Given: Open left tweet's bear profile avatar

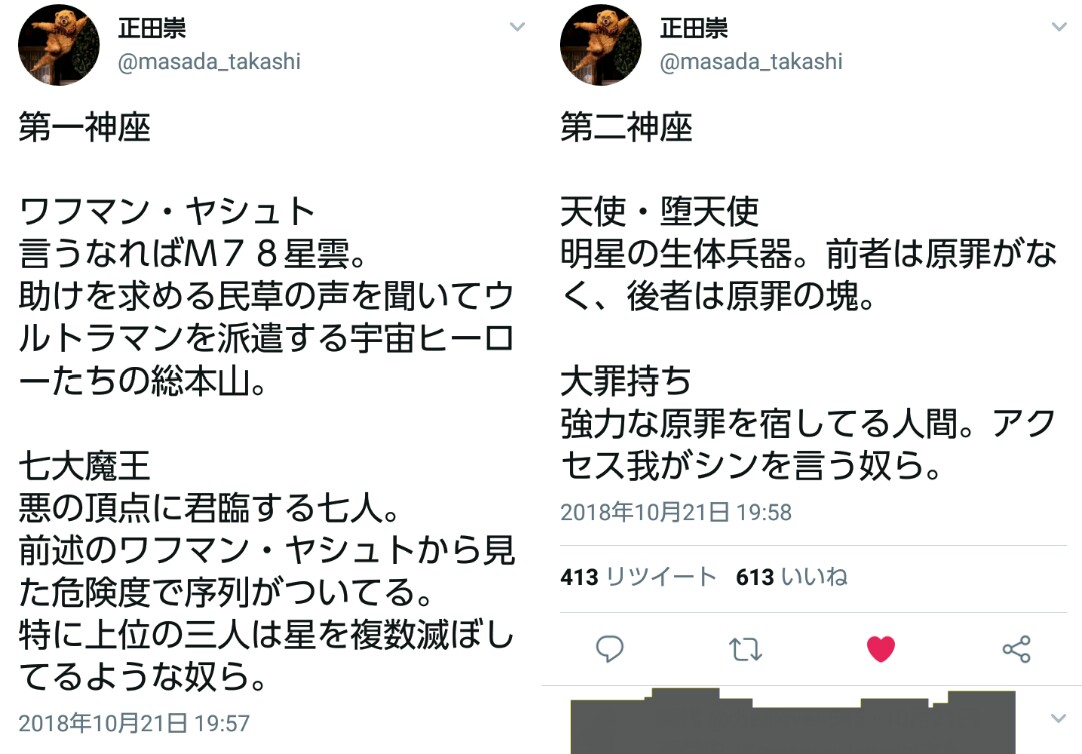Looking at the screenshot, I should tap(59, 45).
